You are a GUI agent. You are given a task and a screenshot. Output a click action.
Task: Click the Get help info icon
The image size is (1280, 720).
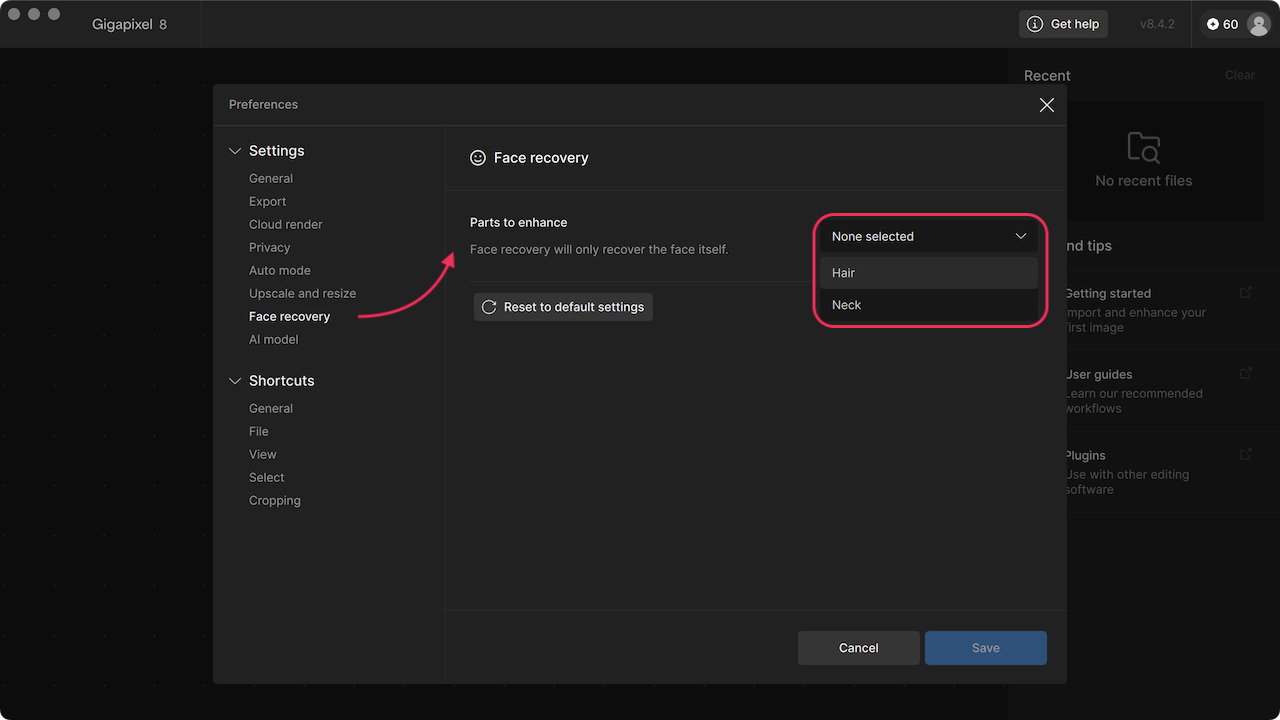click(x=1035, y=24)
